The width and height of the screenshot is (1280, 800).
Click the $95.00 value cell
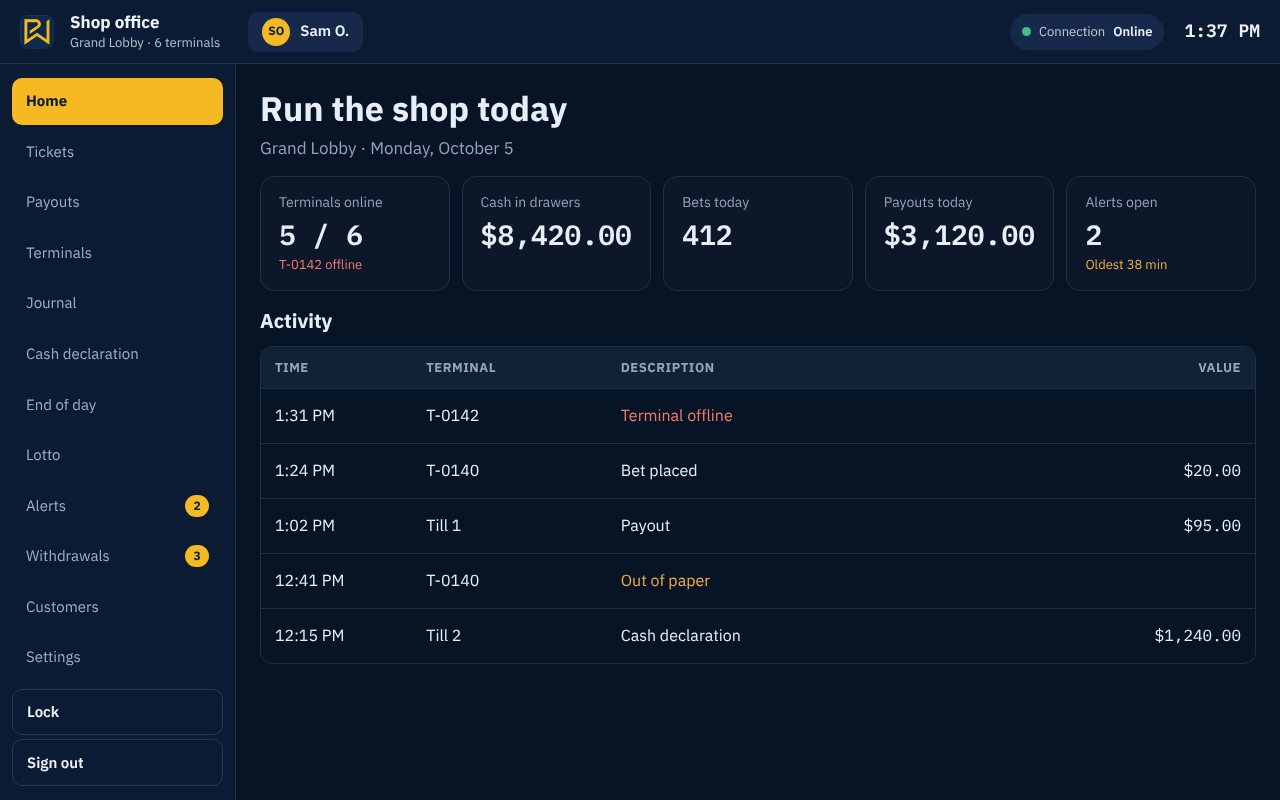point(1212,526)
